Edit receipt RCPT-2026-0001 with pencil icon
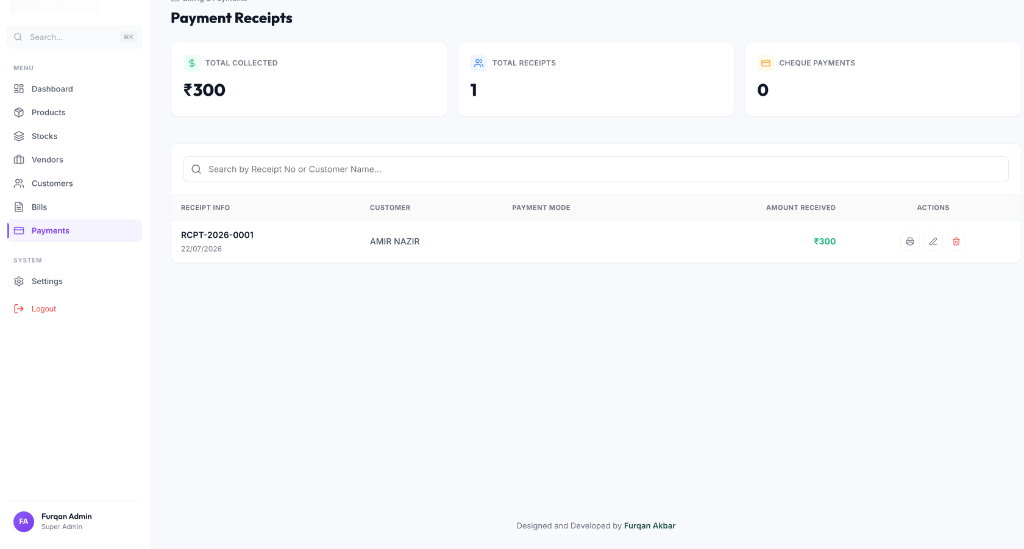This screenshot has width=1024, height=549. click(933, 242)
